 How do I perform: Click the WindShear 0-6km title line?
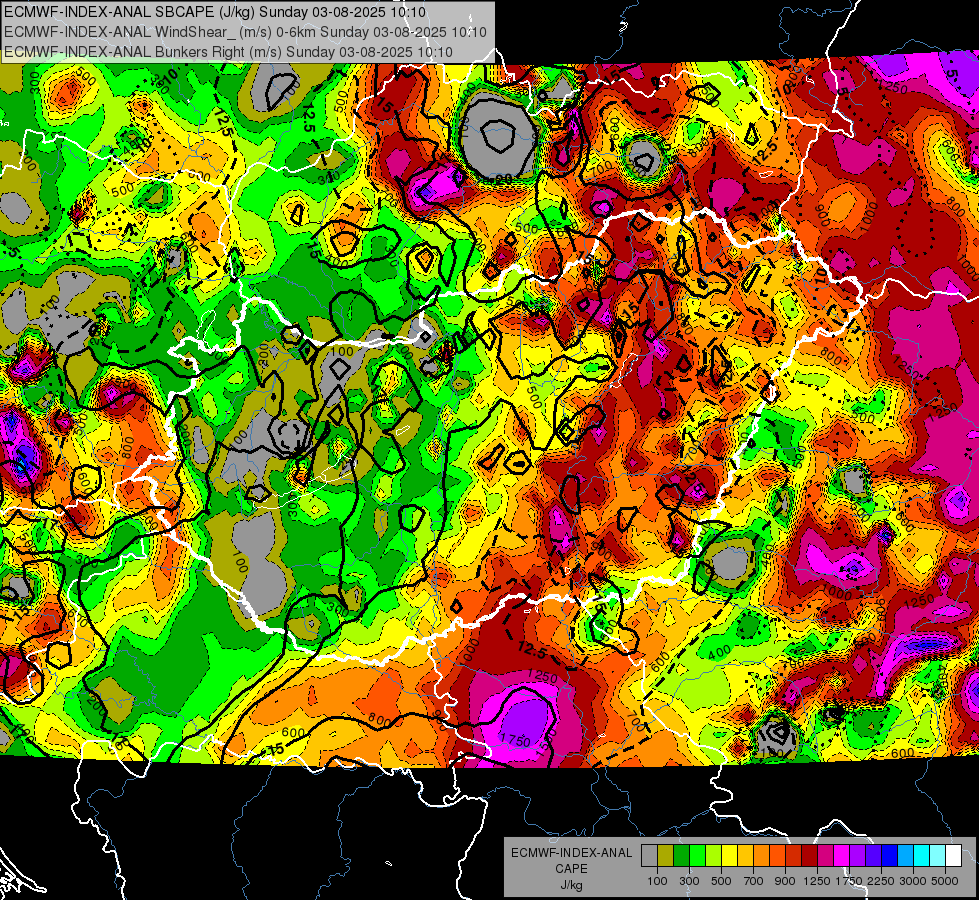245,32
